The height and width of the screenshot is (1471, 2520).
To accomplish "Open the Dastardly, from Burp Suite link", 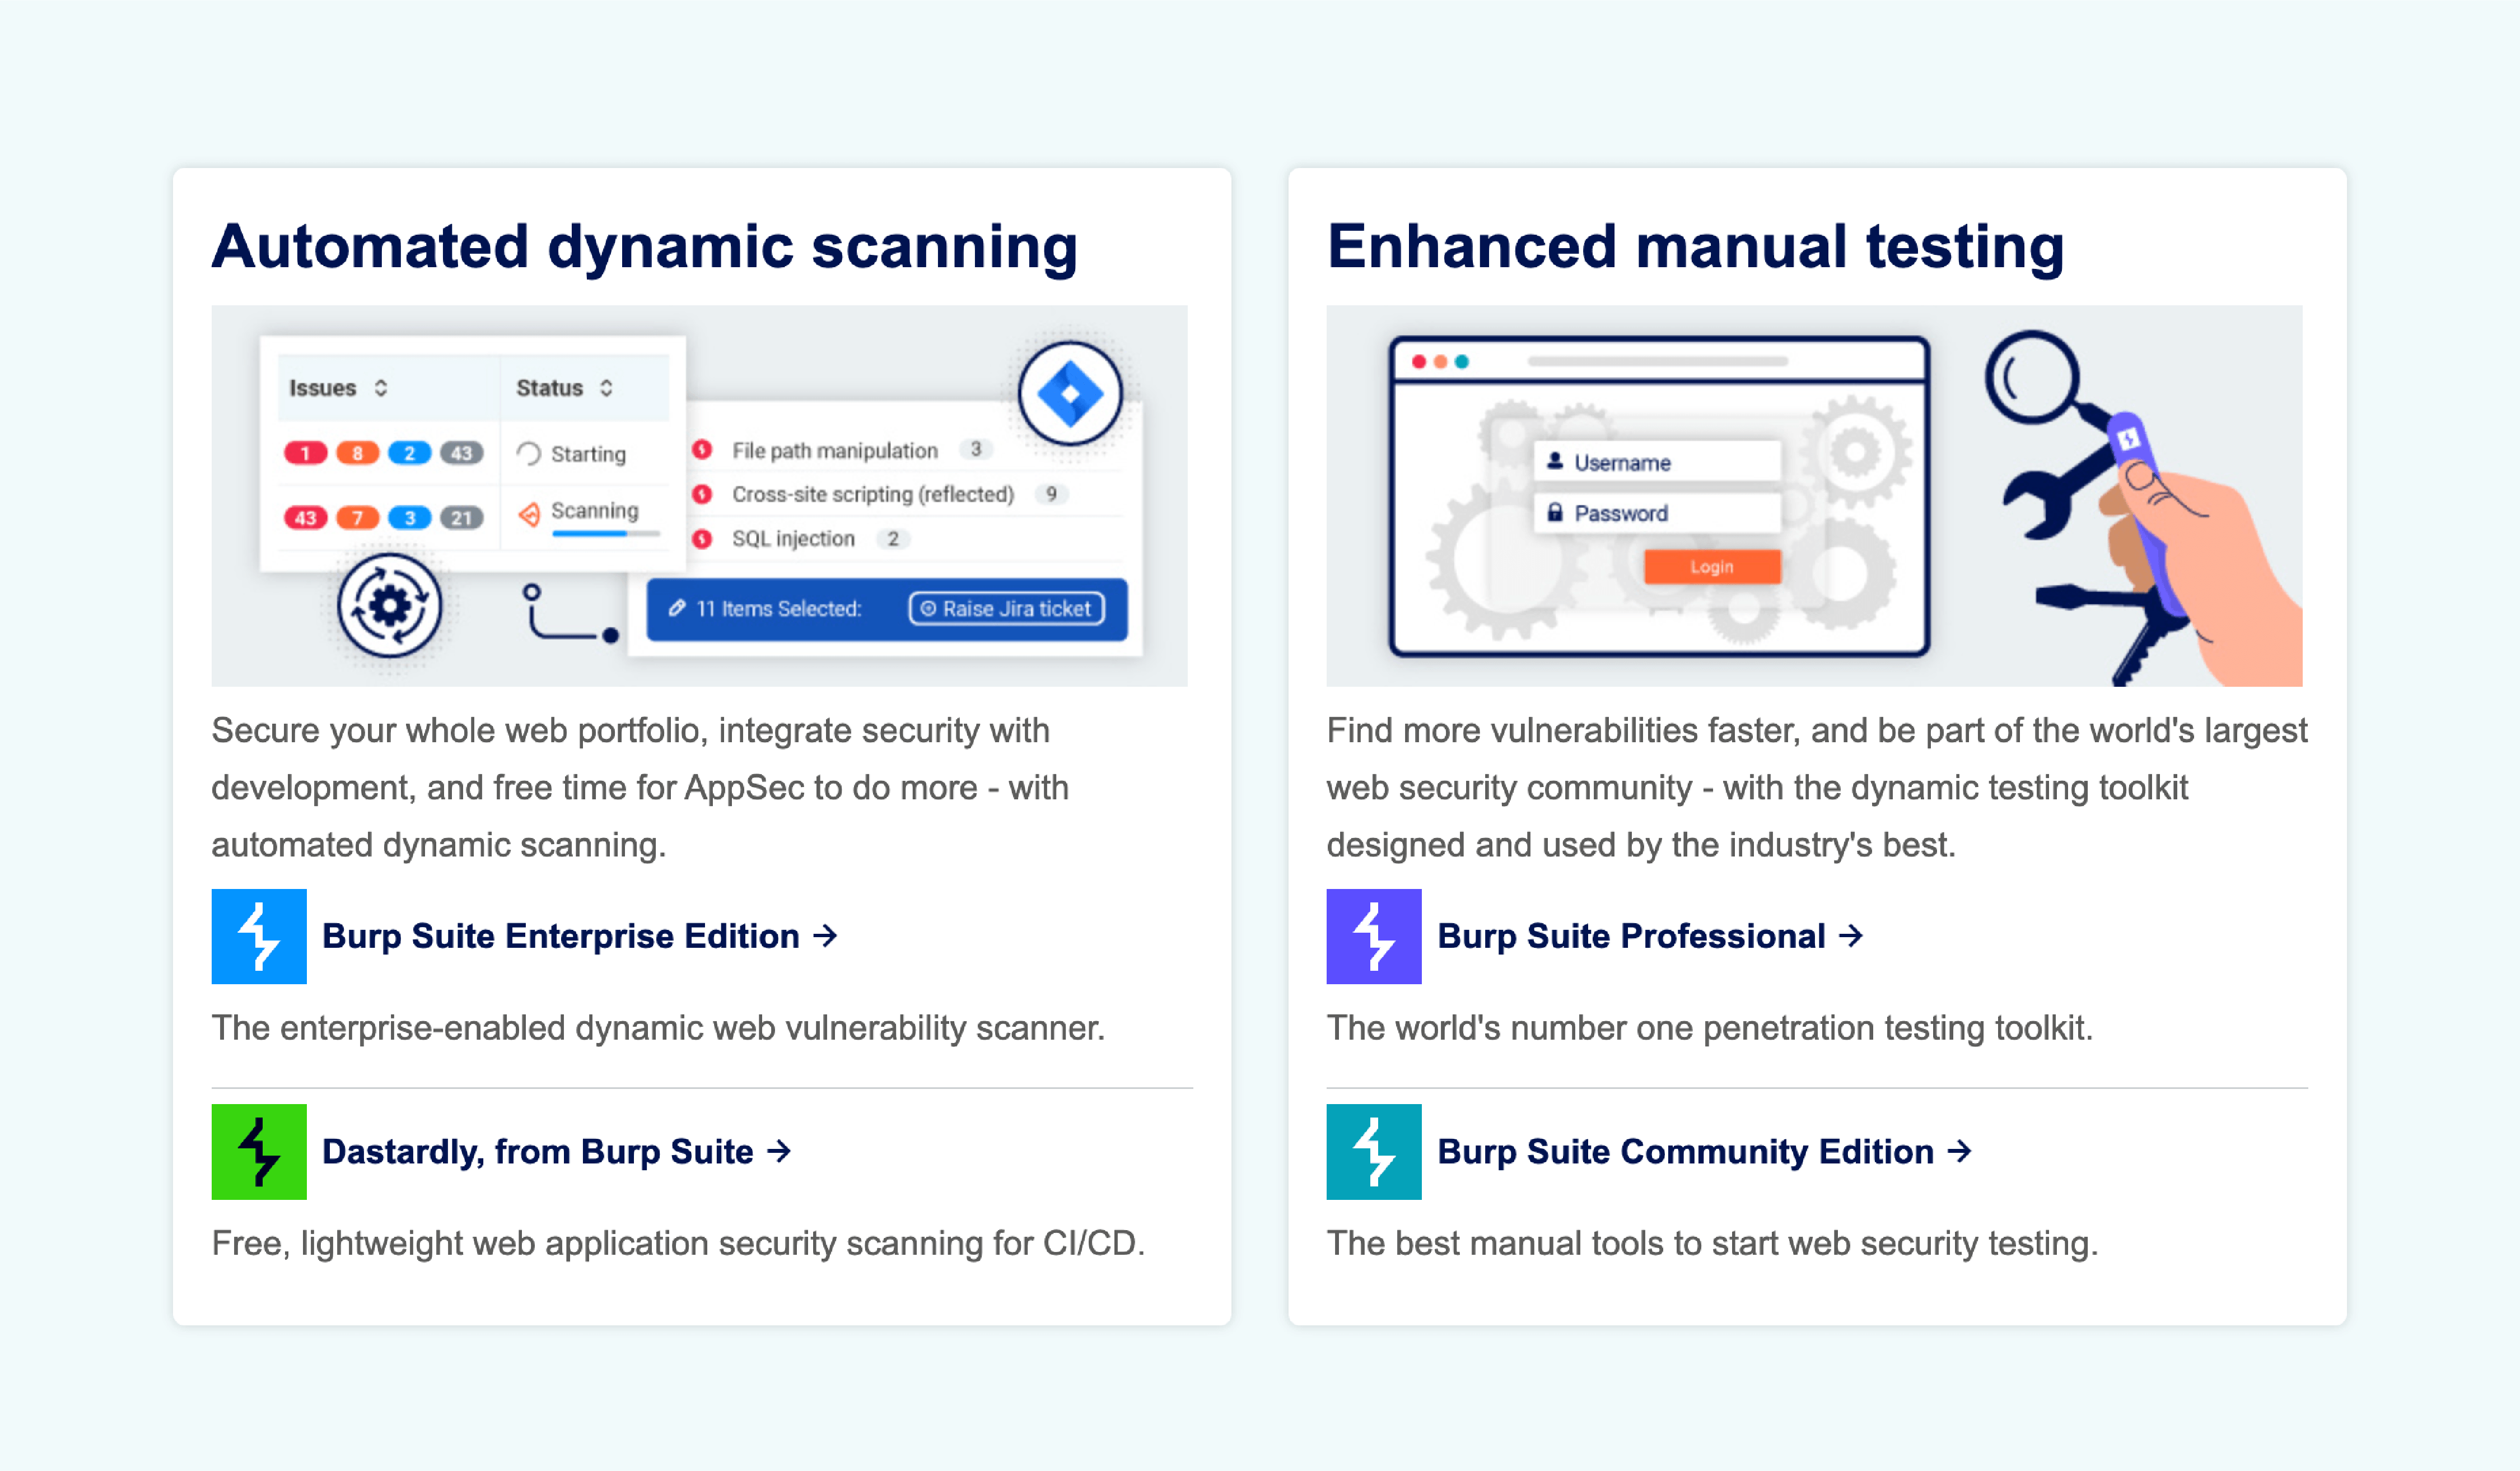I will click(x=557, y=1152).
